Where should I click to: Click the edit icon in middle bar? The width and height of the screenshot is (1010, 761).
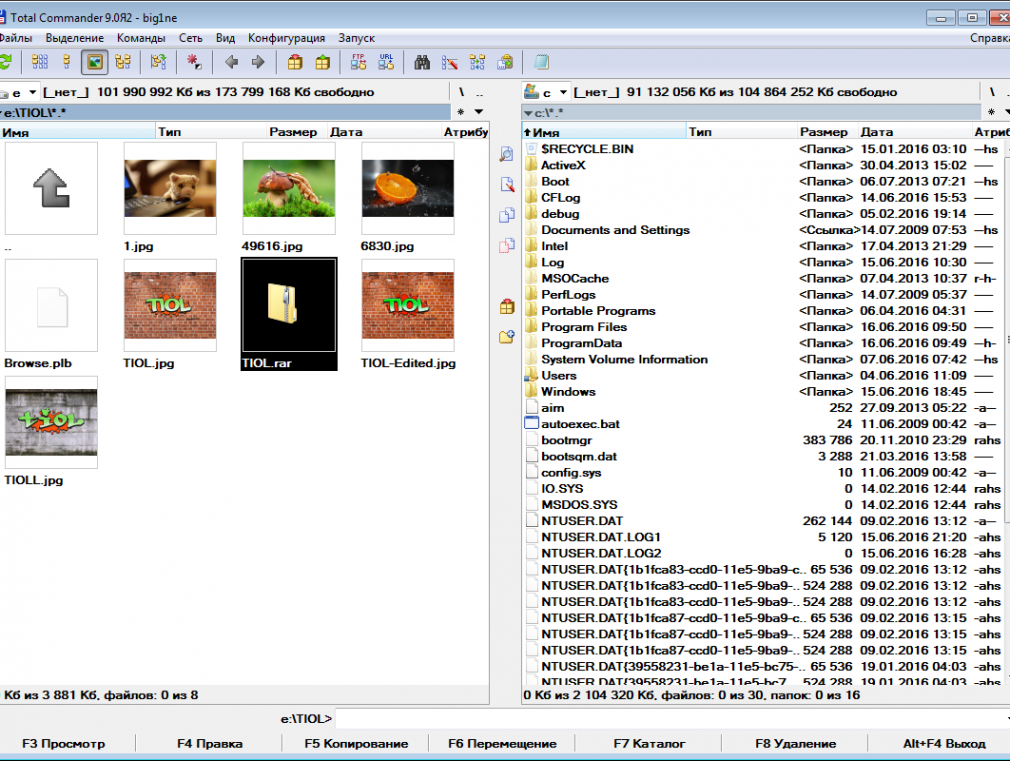tap(506, 185)
